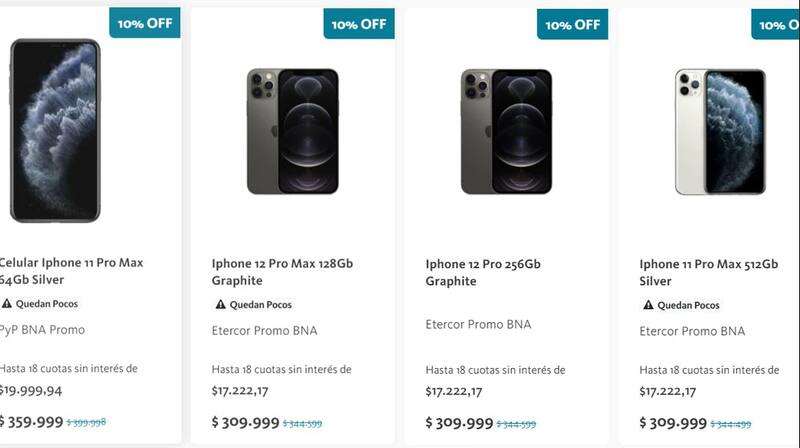This screenshot has width=800, height=448.
Task: Open the Iphone 12 Pro Max 128Gb Graphite title
Action: click(282, 272)
